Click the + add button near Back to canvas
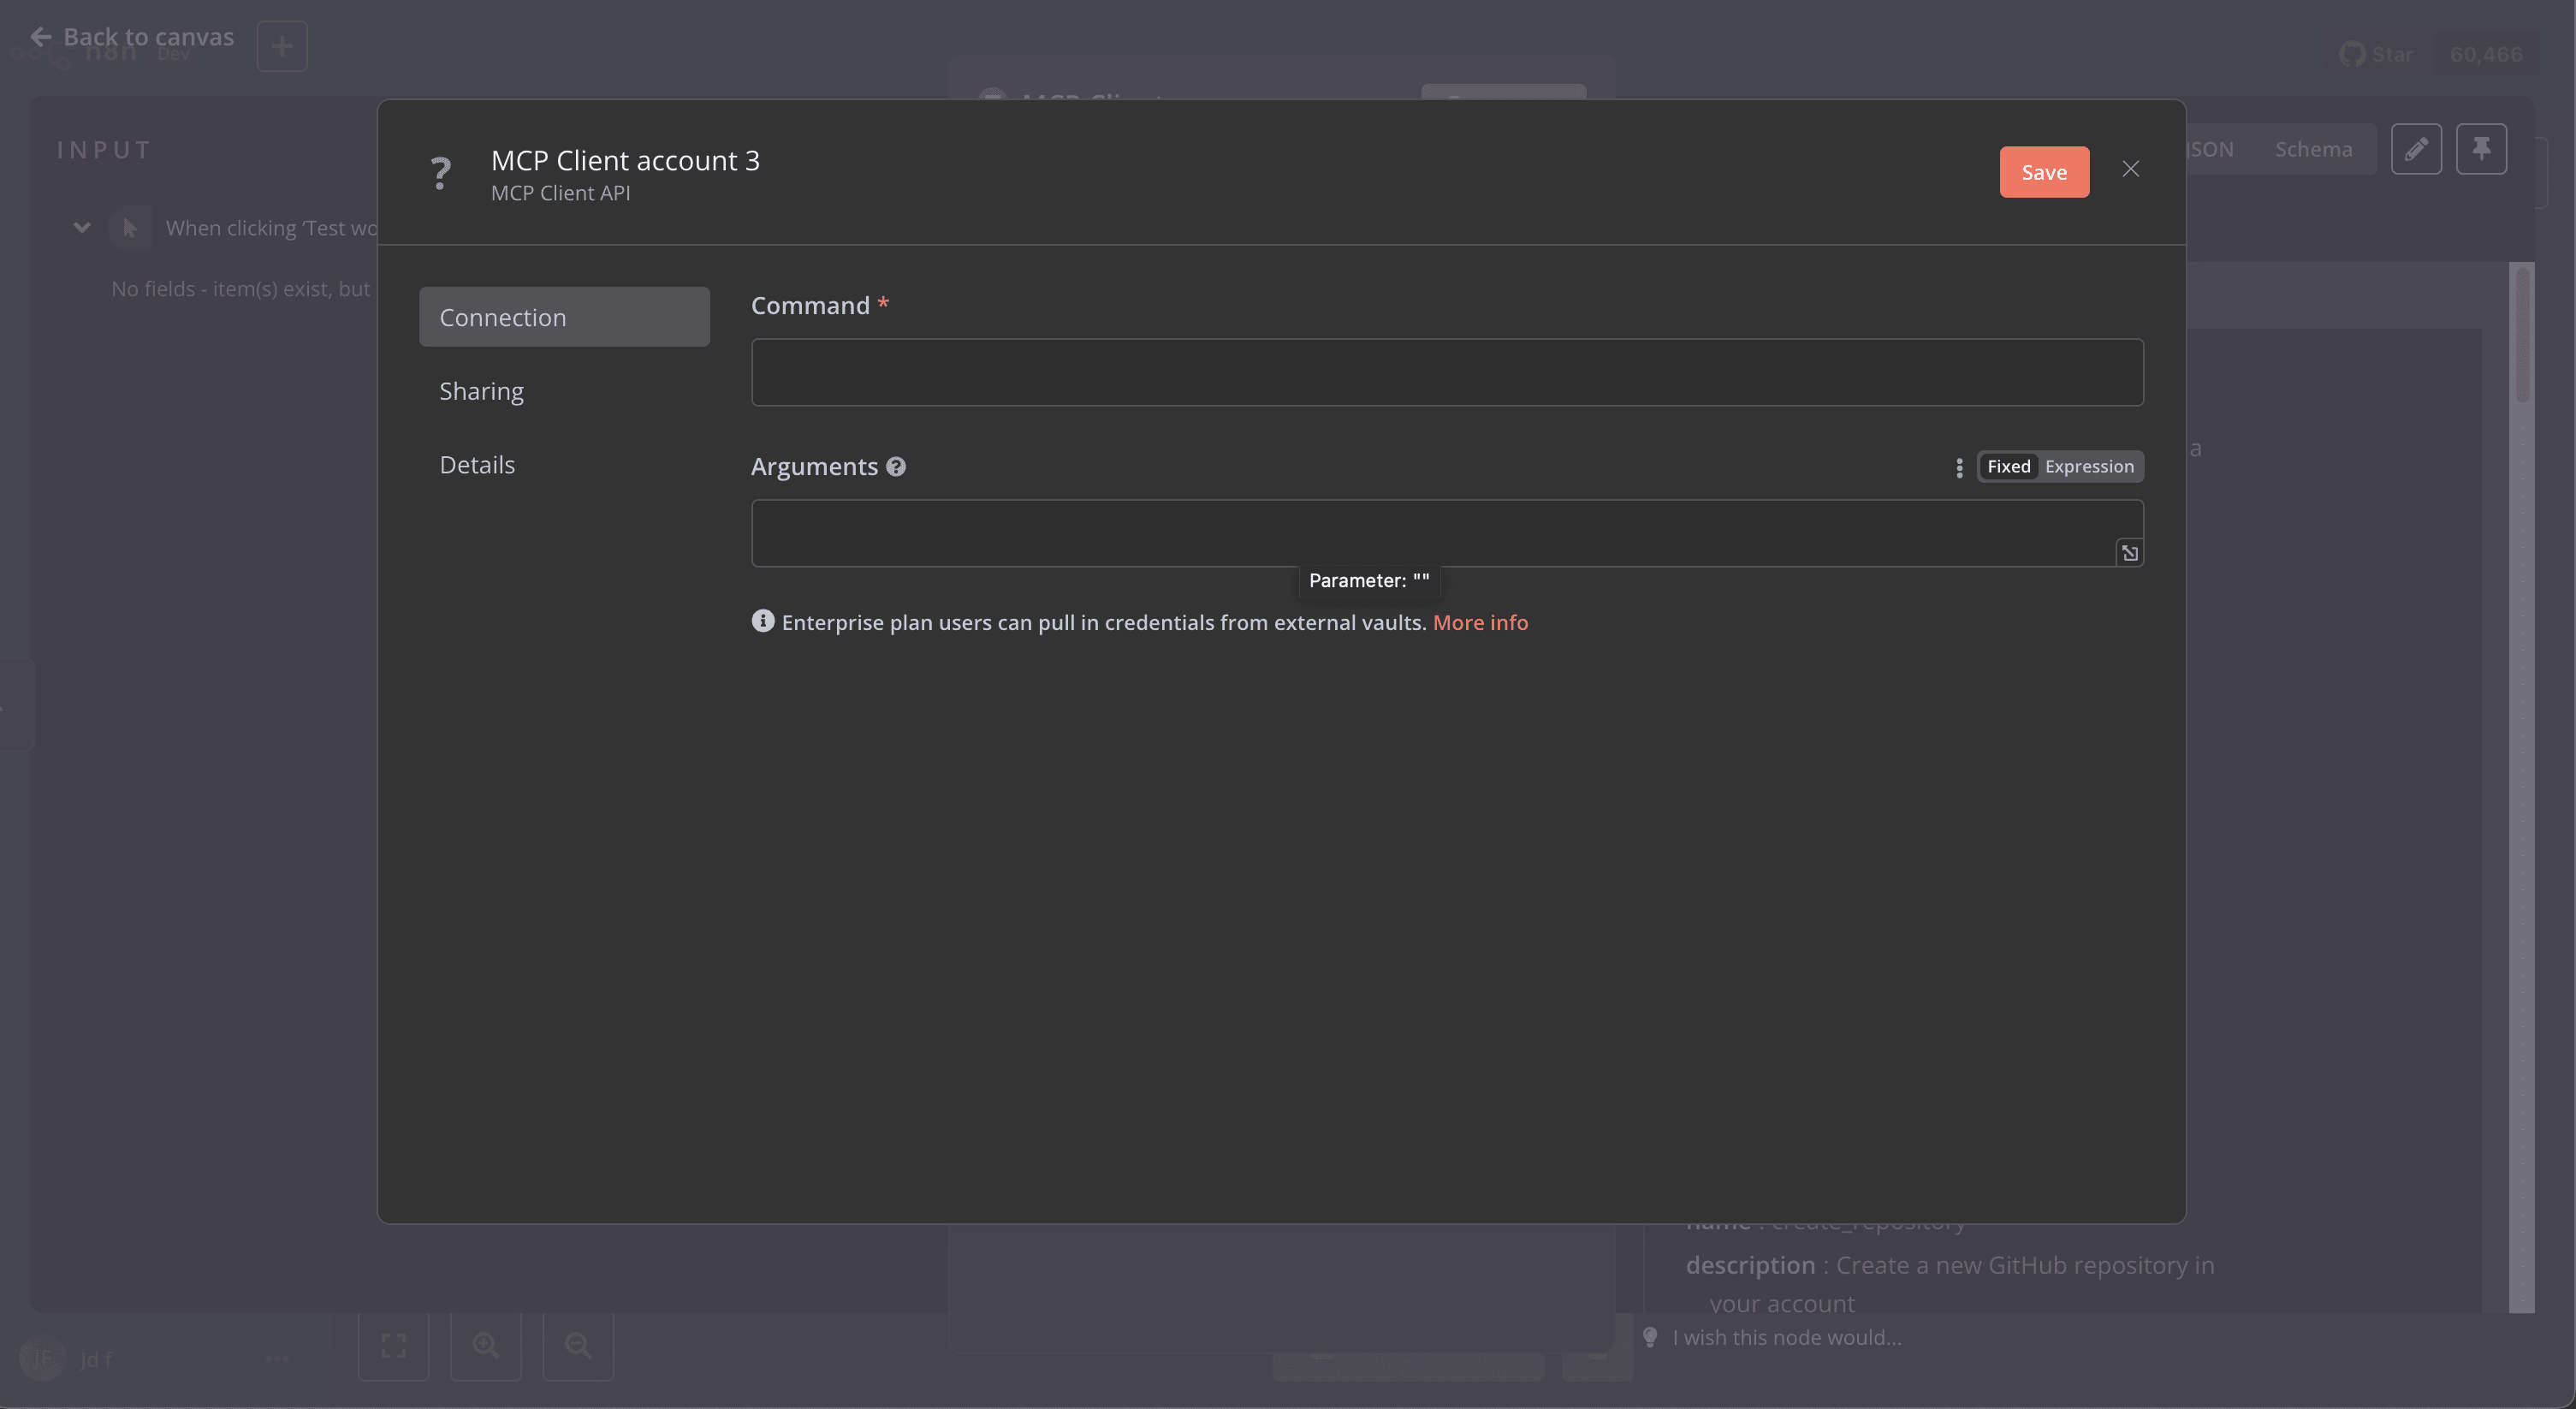Viewport: 2576px width, 1409px height. (x=281, y=46)
